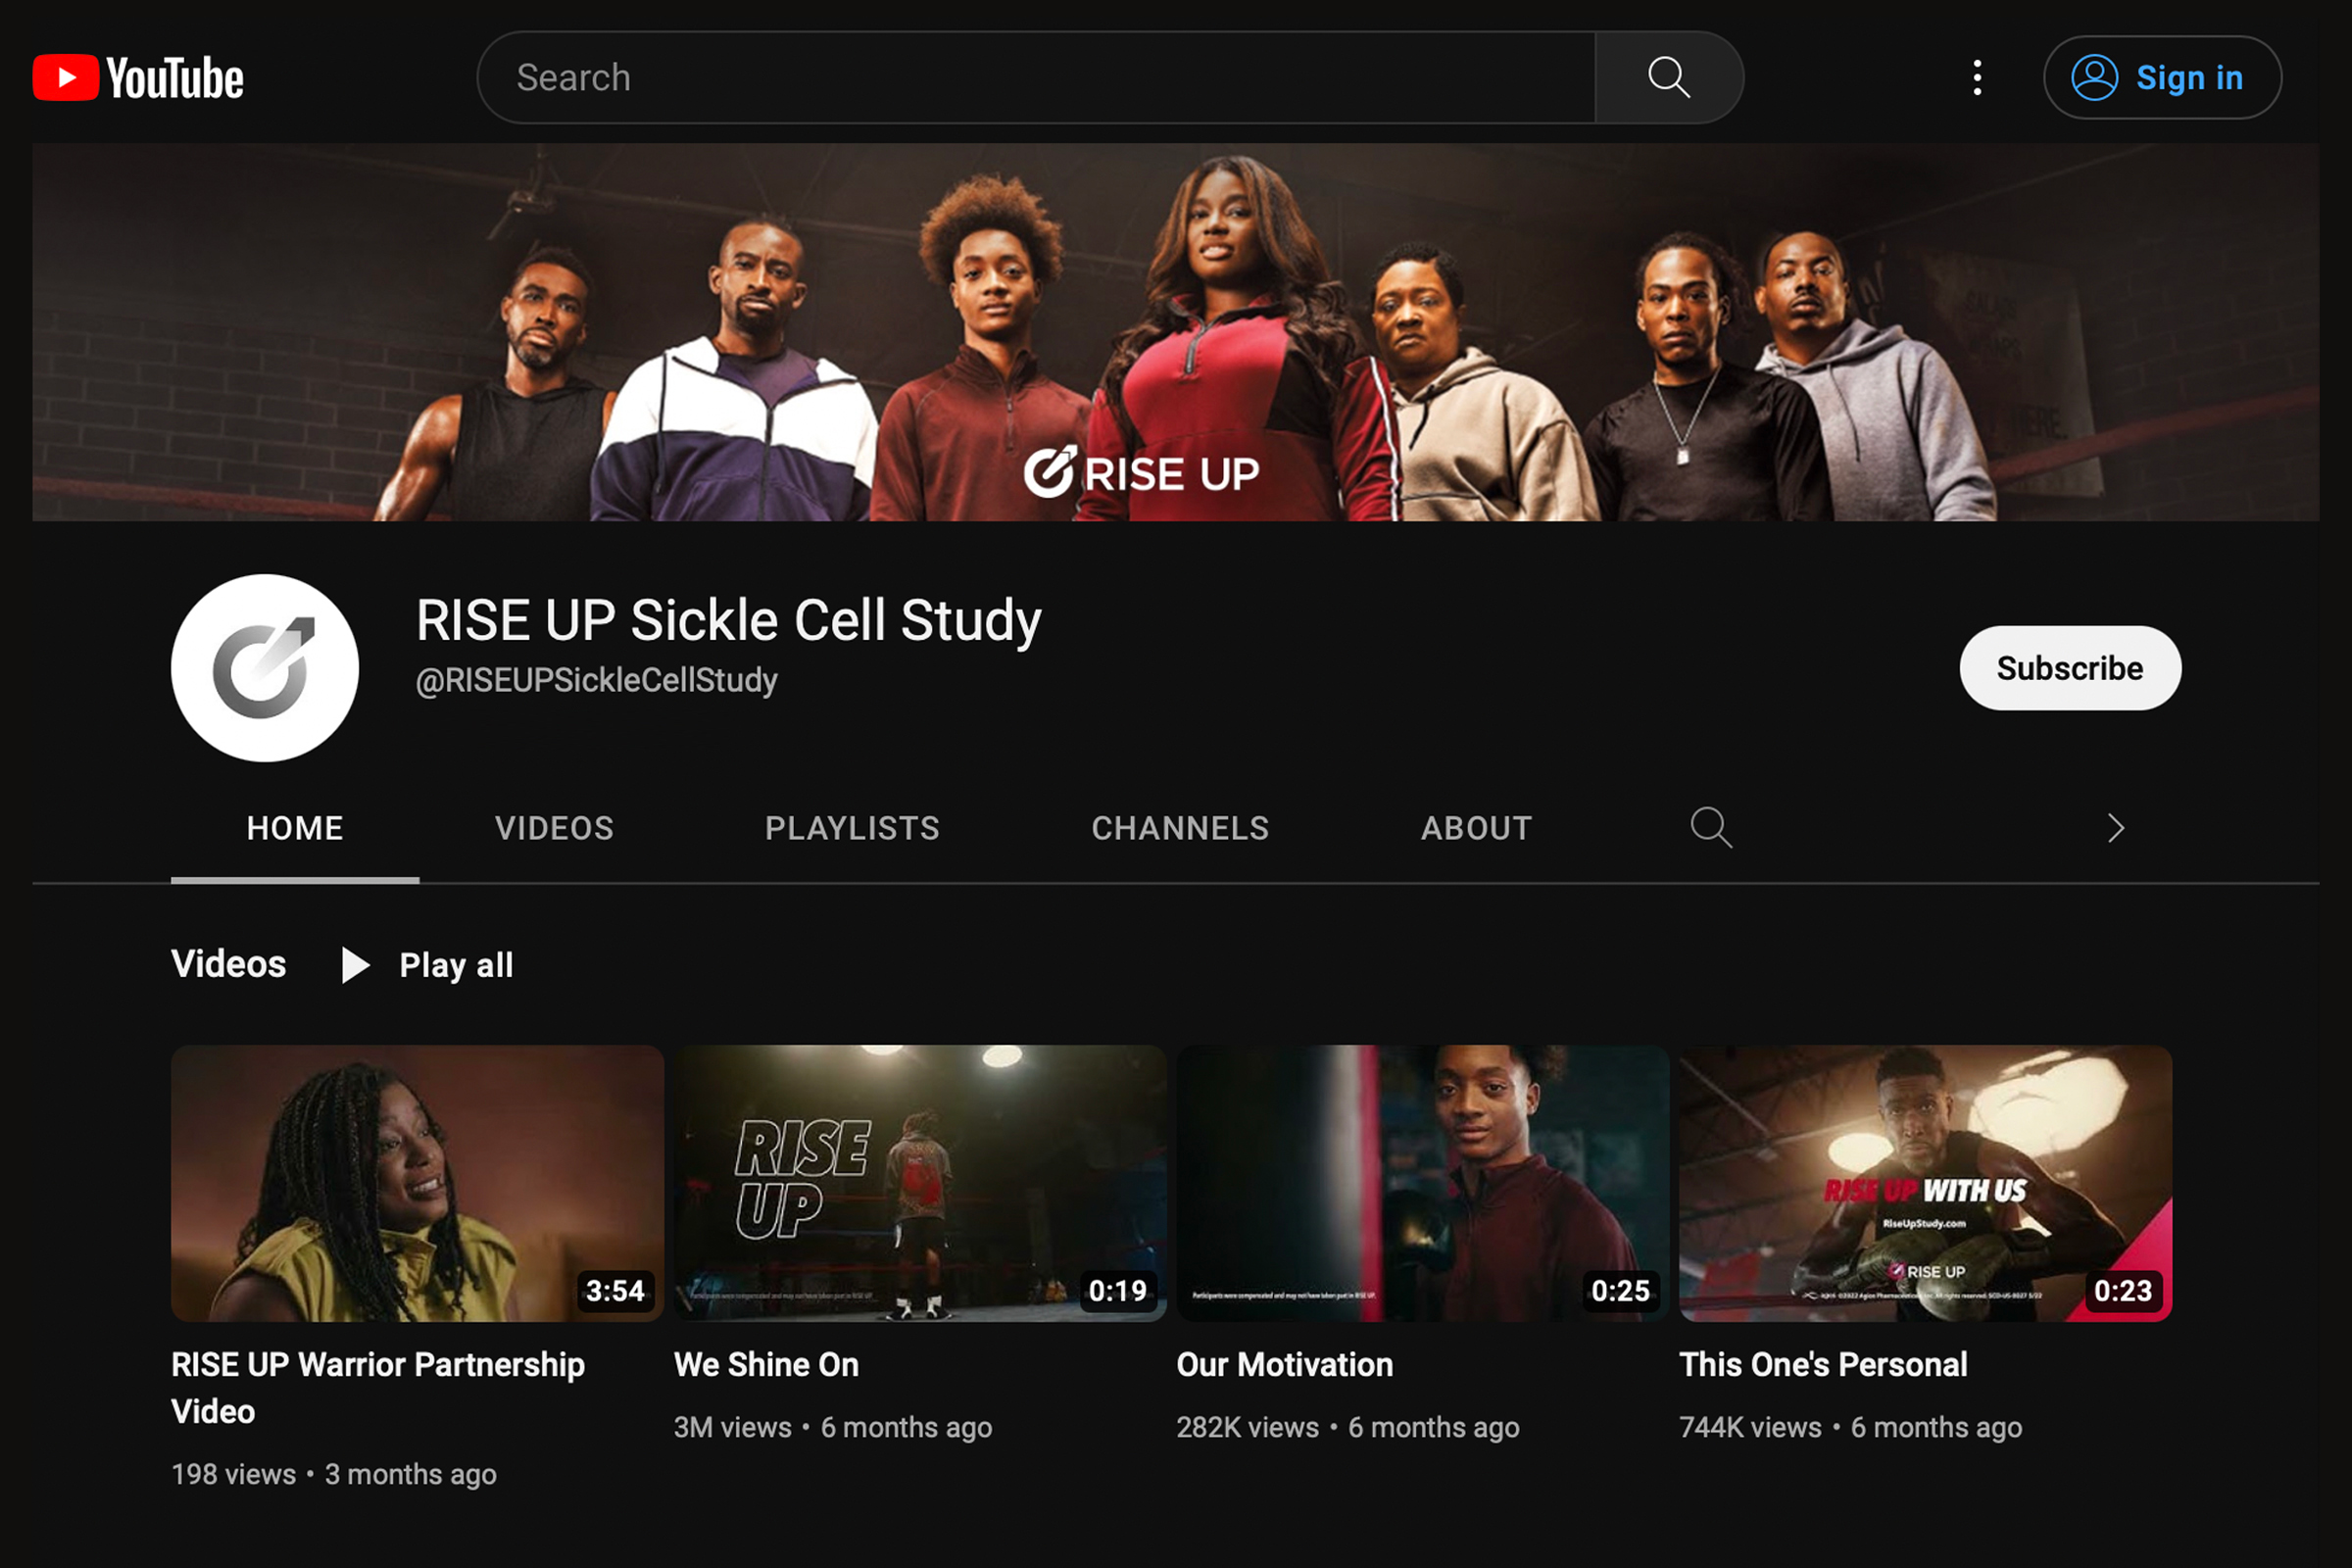The height and width of the screenshot is (1568, 2352).
Task: Open the Our Motivation video thumbnail
Action: 1423,1183
